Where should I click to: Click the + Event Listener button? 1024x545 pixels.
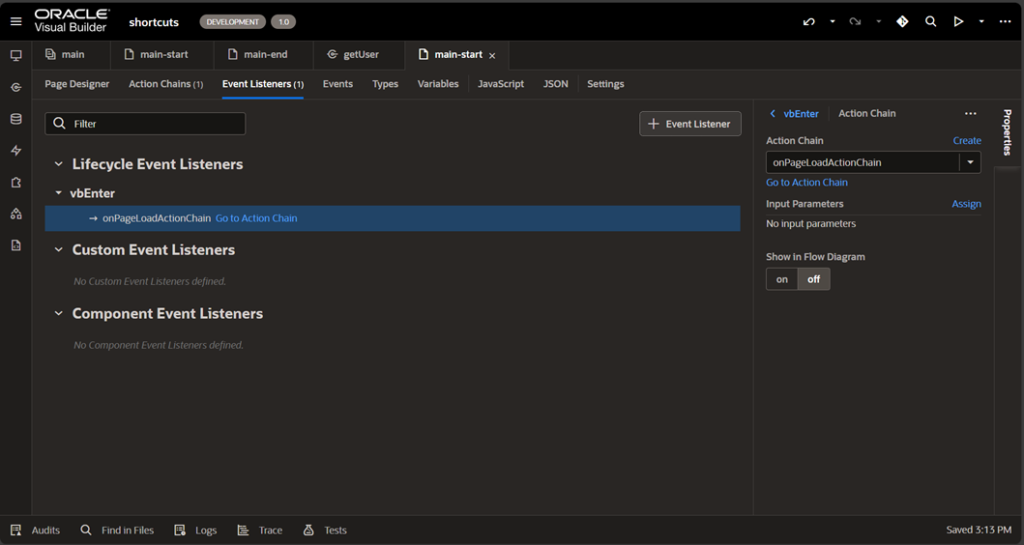click(x=690, y=124)
